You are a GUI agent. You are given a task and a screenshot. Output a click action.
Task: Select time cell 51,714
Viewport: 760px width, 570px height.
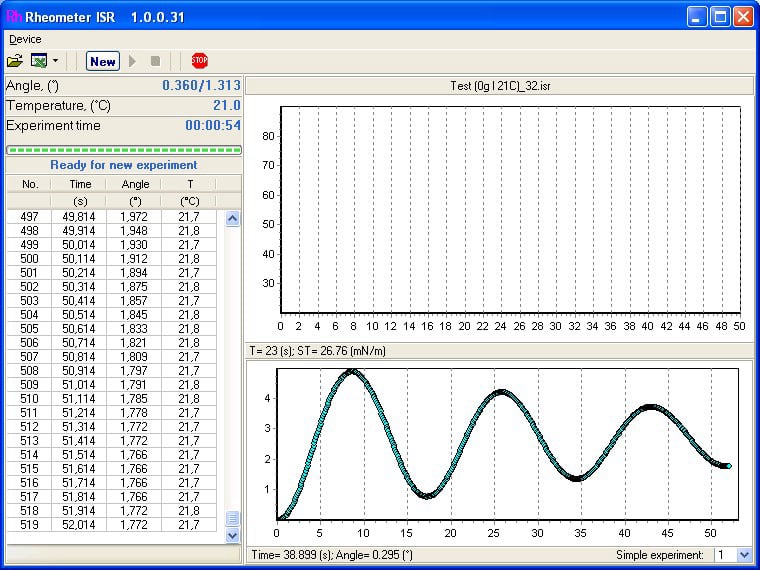coord(79,483)
